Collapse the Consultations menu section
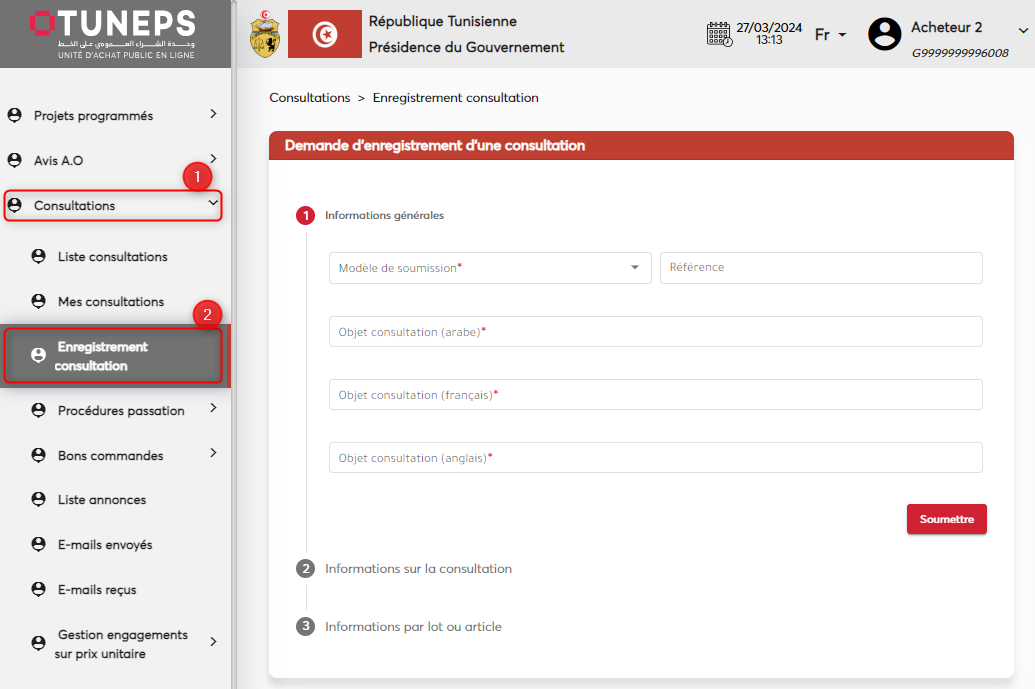This screenshot has width=1035, height=689. pos(212,205)
